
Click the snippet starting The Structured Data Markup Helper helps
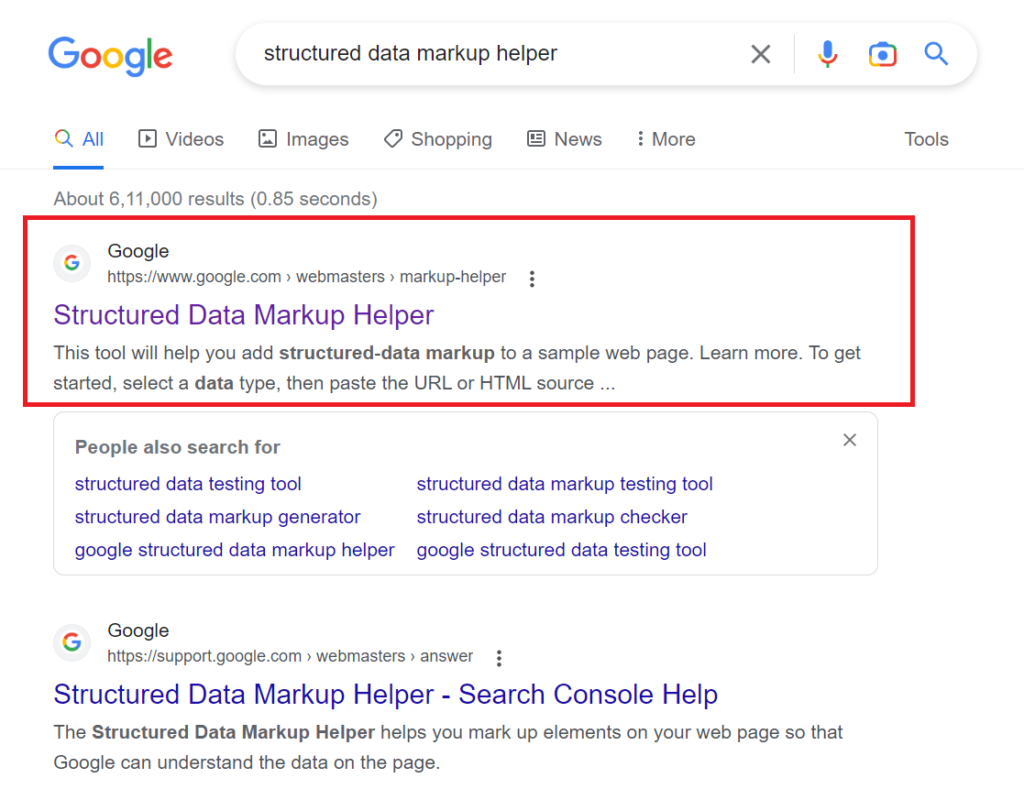pos(448,747)
